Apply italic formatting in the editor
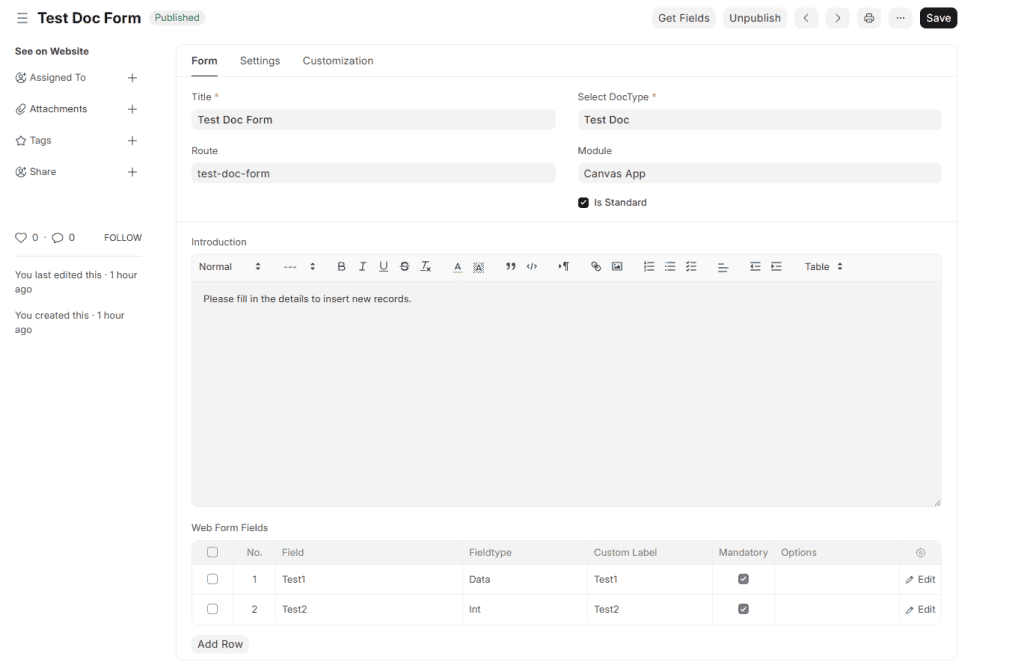The image size is (1024, 668). [362, 267]
